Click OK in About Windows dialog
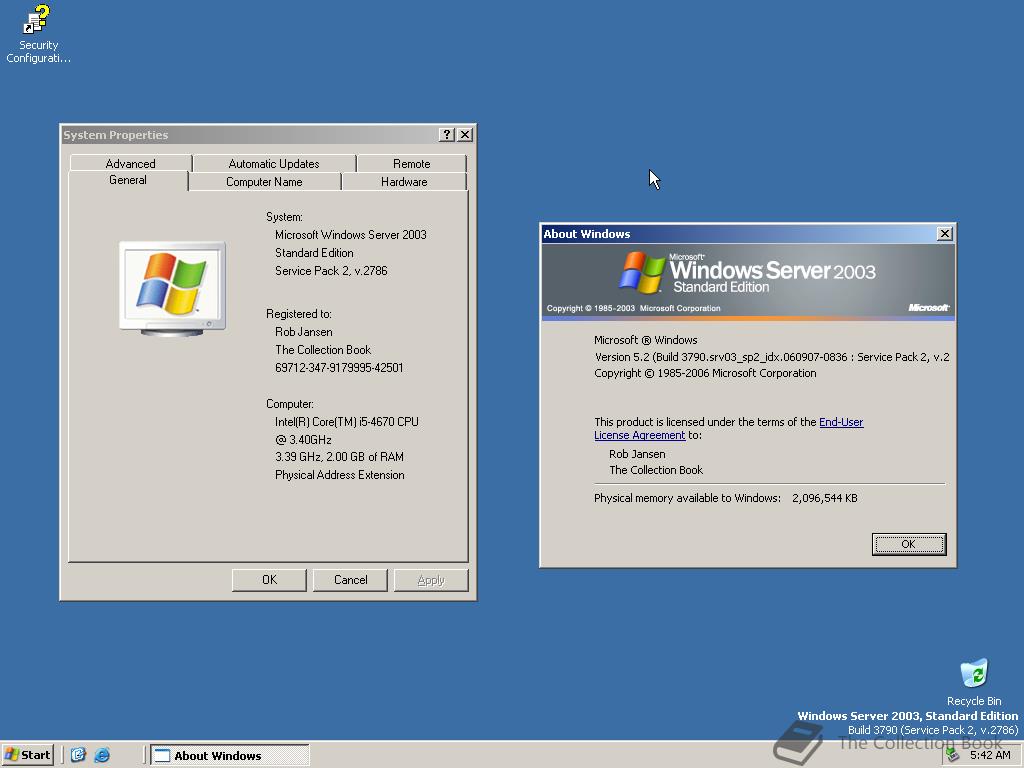 [x=908, y=544]
